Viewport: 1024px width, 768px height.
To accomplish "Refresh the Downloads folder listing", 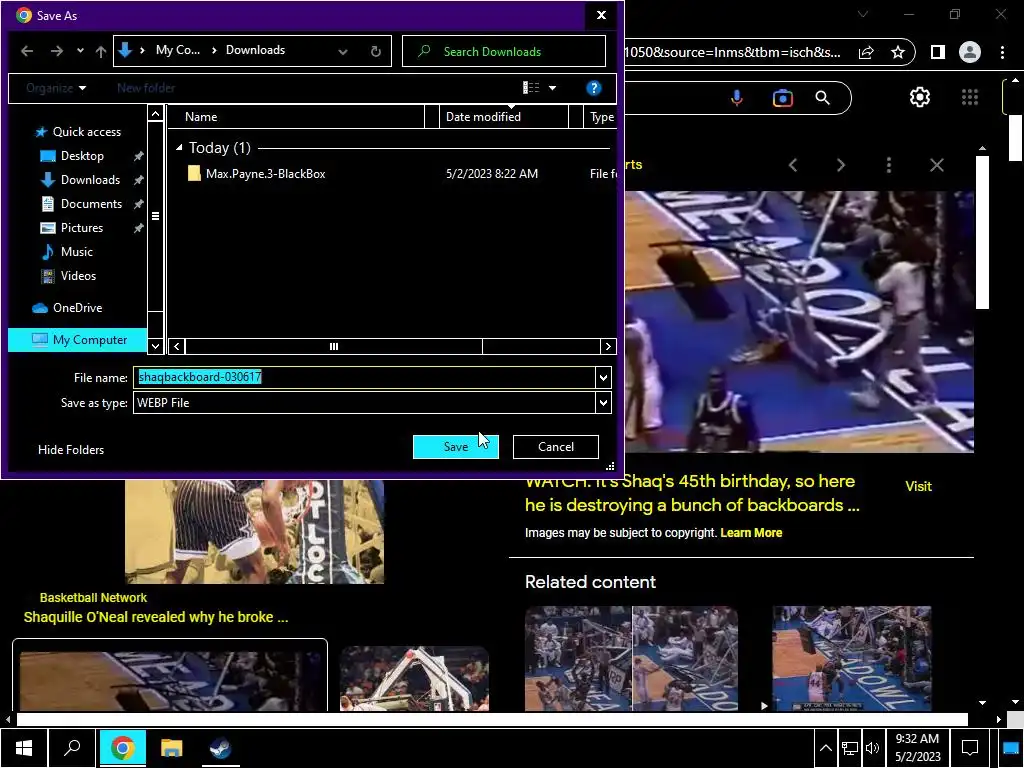I will (x=376, y=52).
